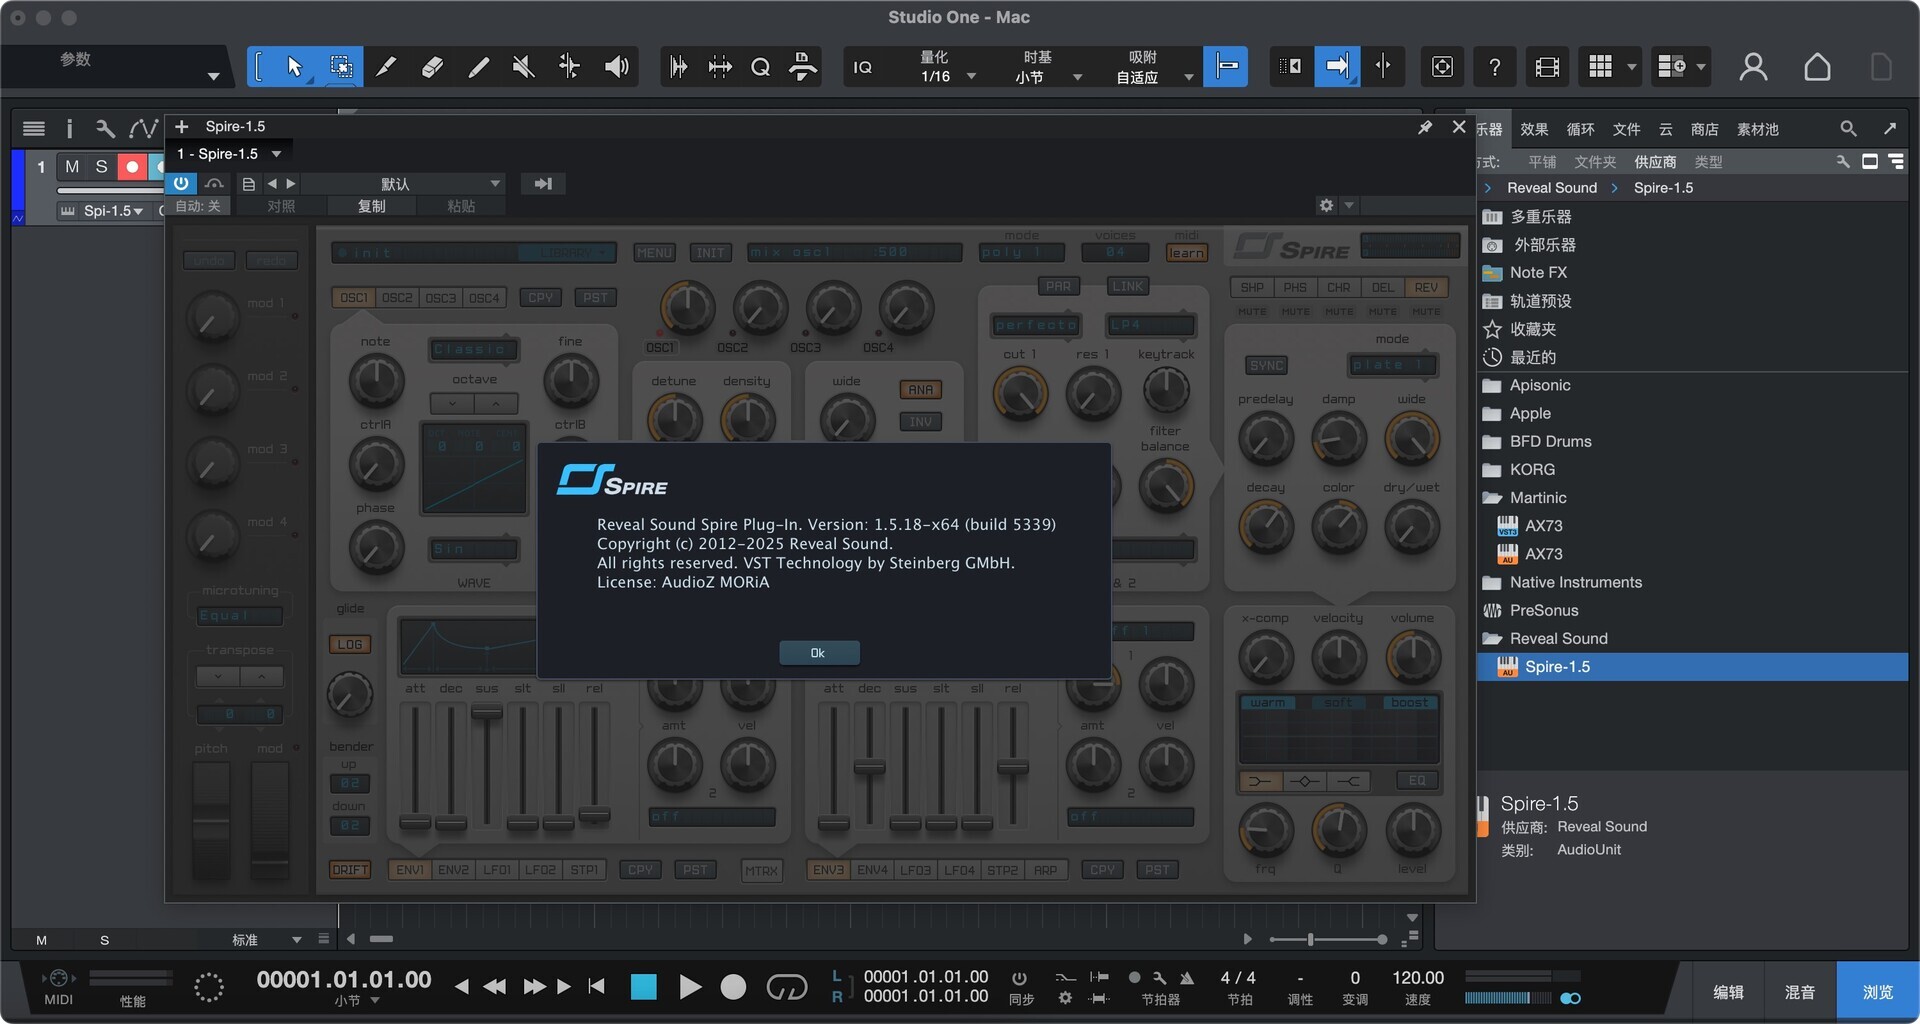
Task: Switch to the 商店 browser tab
Action: [1704, 129]
